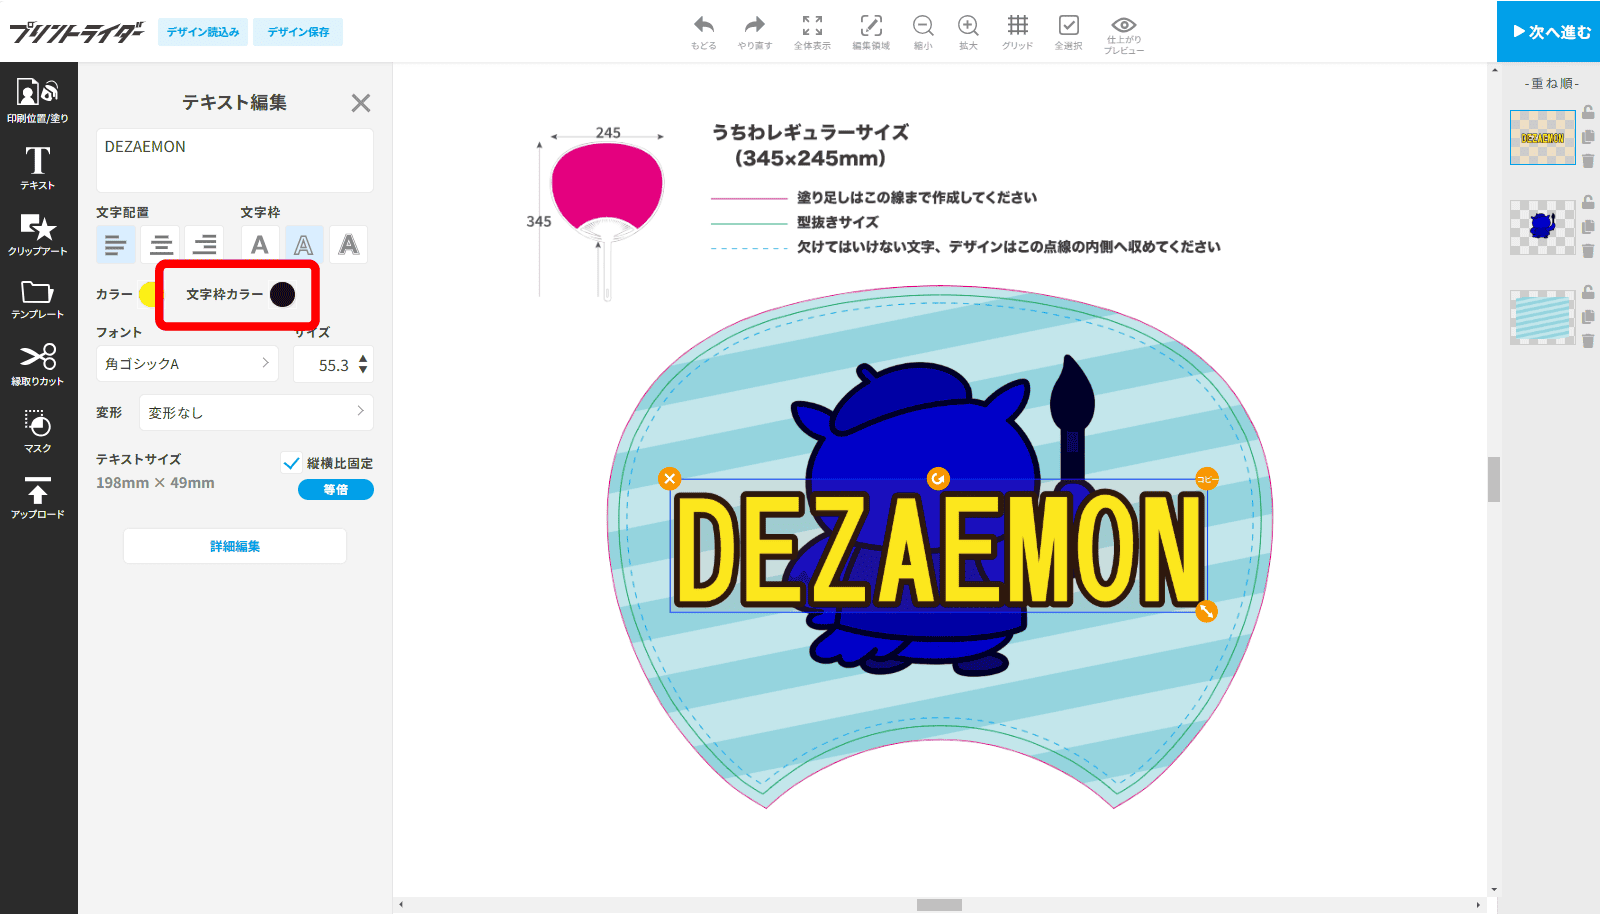
Task: Select the heavy shadow outline text style
Action: click(349, 244)
